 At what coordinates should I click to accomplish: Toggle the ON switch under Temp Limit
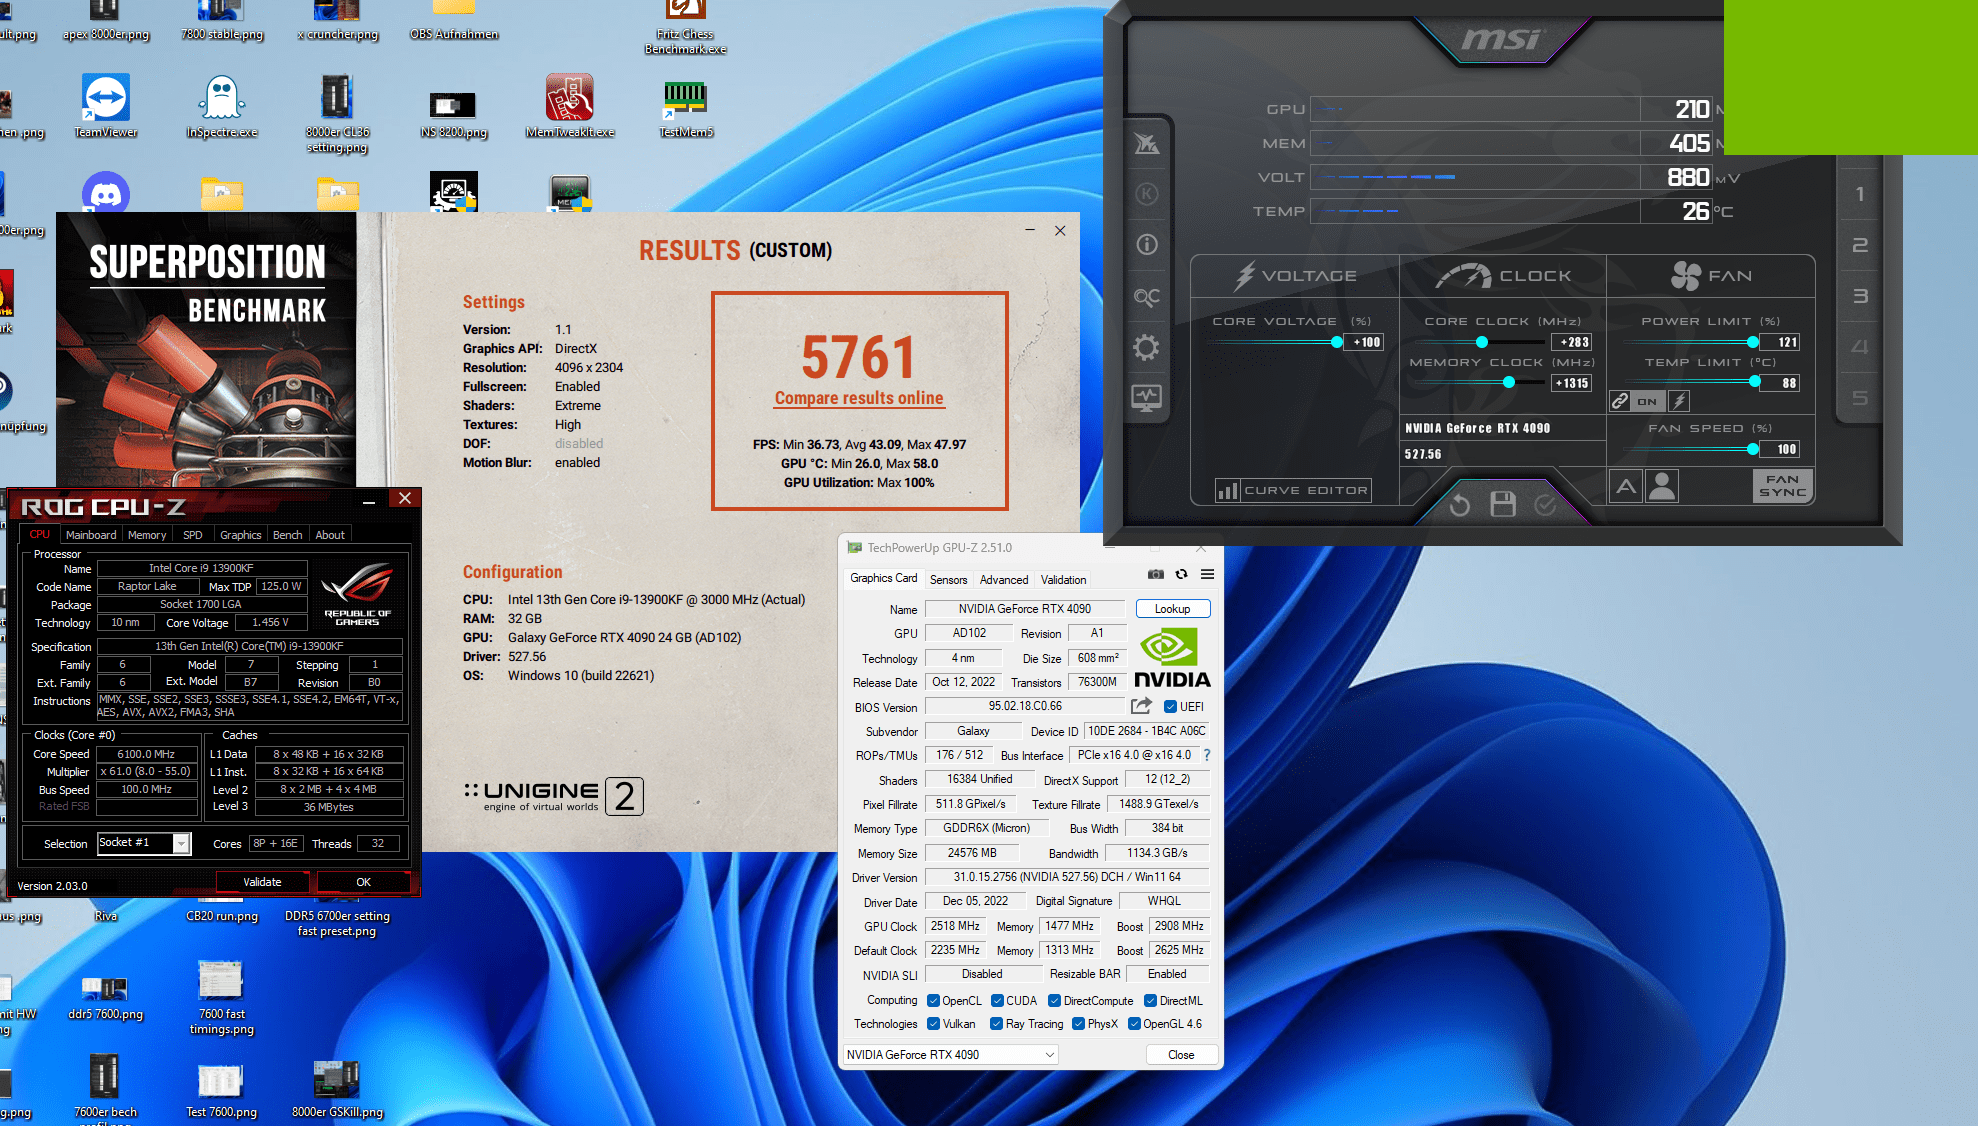(x=1647, y=401)
